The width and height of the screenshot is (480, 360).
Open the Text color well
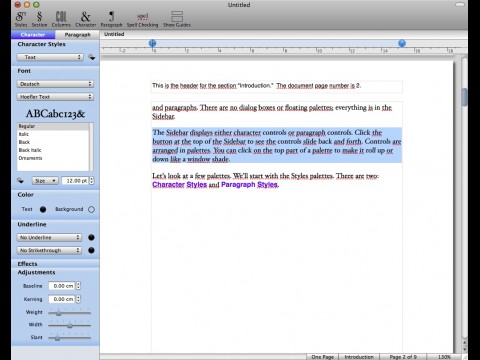coord(43,209)
